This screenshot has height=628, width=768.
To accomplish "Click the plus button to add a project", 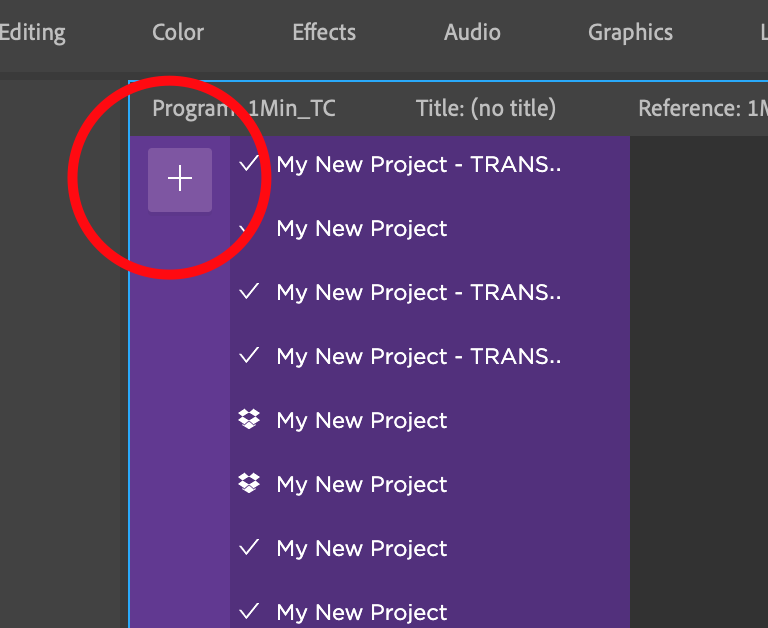I will pos(180,180).
